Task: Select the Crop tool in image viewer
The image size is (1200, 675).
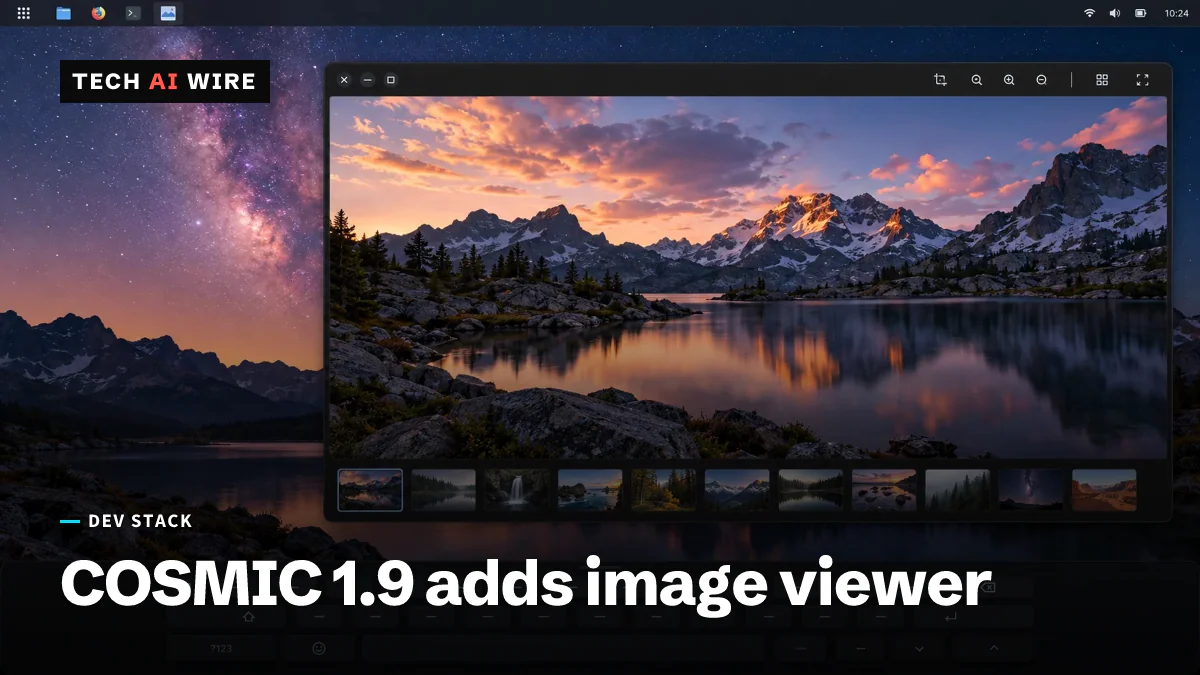Action: click(940, 80)
